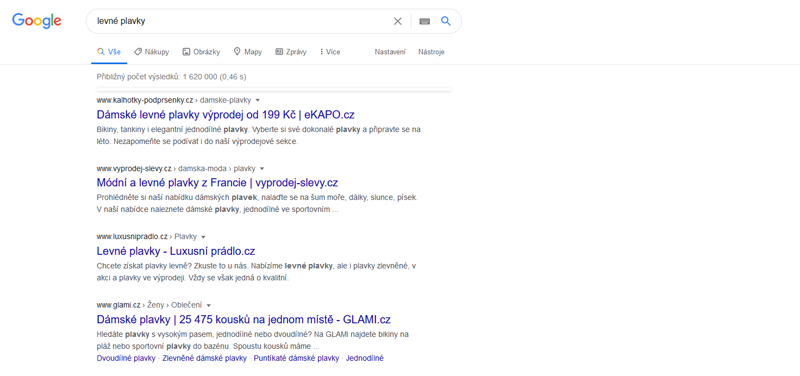Click the snippet beginning 'Bikiny, tankiny i elegantní'
The image size is (800, 376).
259,135
